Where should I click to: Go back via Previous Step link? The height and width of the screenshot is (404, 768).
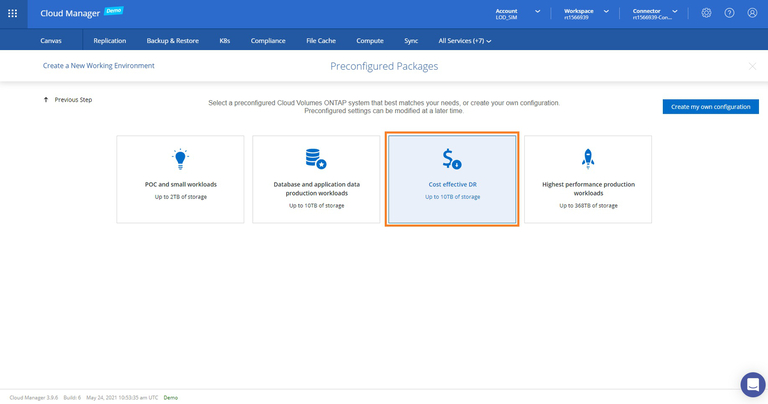[68, 100]
